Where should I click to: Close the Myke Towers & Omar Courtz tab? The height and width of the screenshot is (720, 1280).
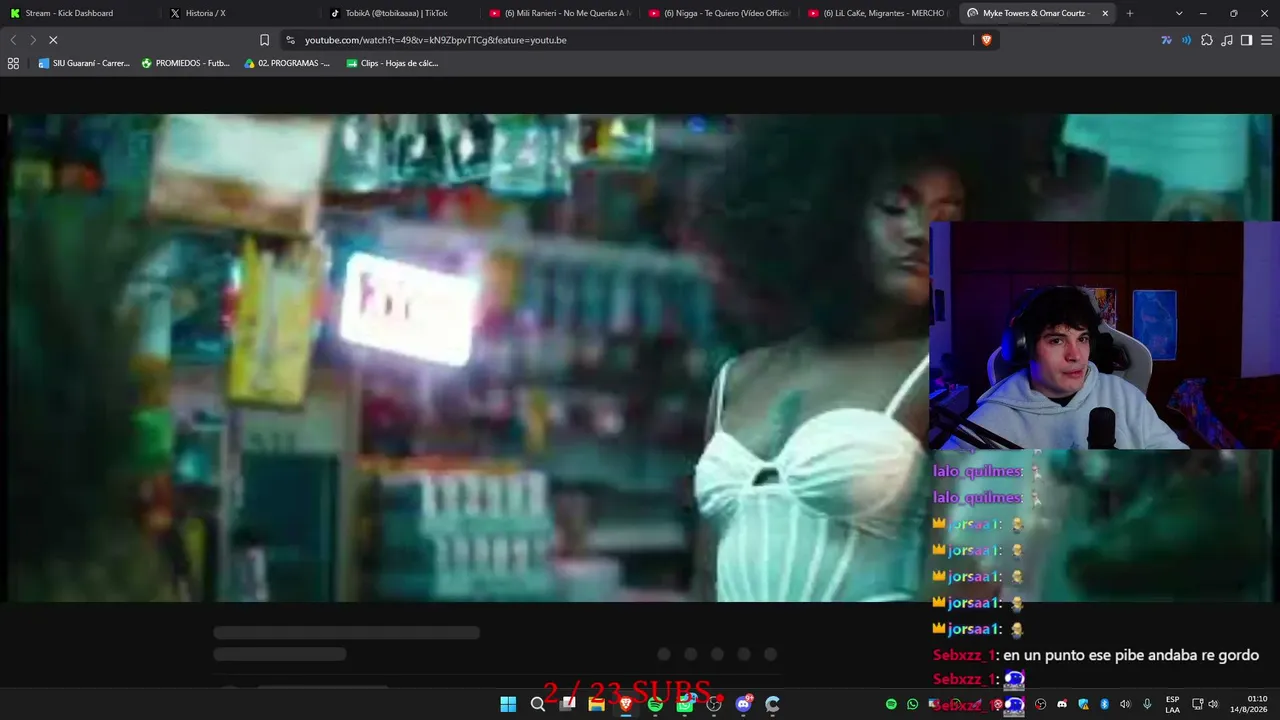[1105, 13]
